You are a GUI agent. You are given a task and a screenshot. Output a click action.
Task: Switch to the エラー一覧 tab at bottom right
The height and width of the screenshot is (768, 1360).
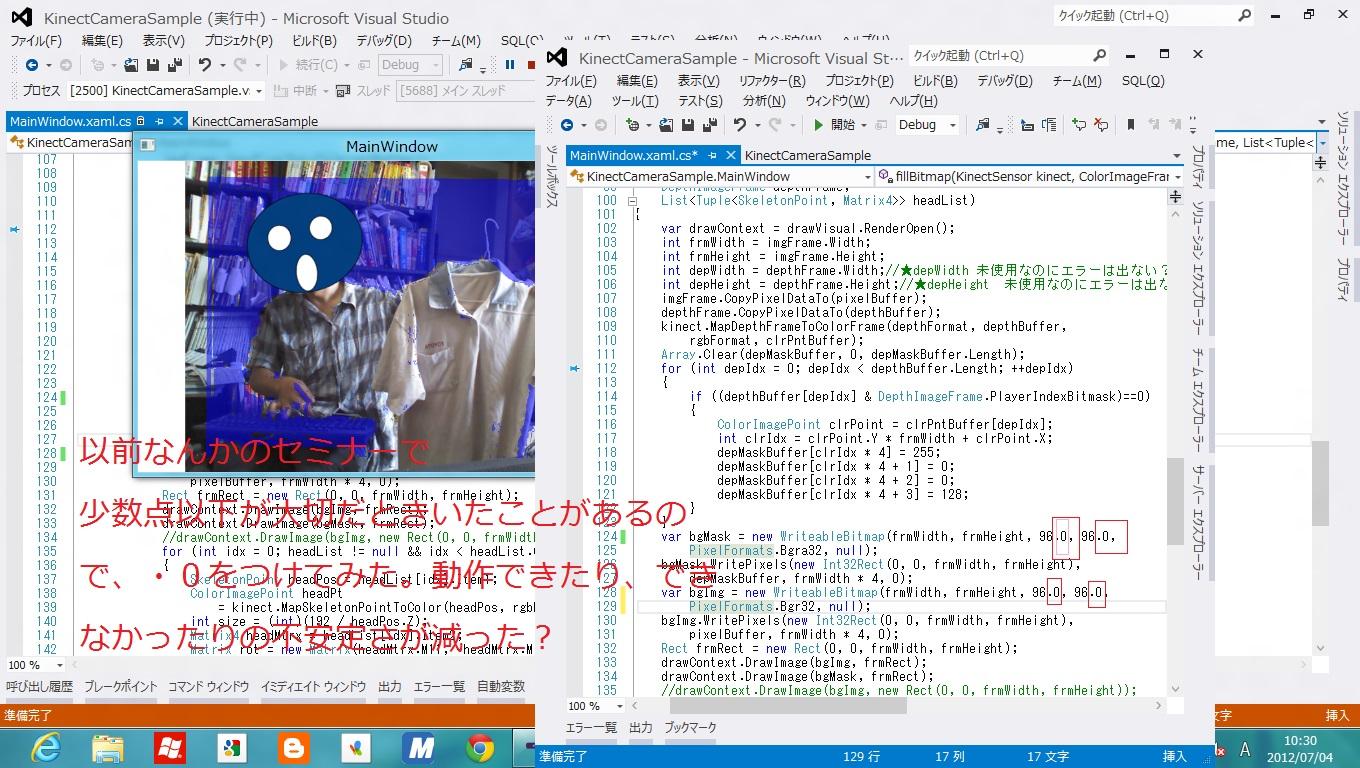(591, 728)
